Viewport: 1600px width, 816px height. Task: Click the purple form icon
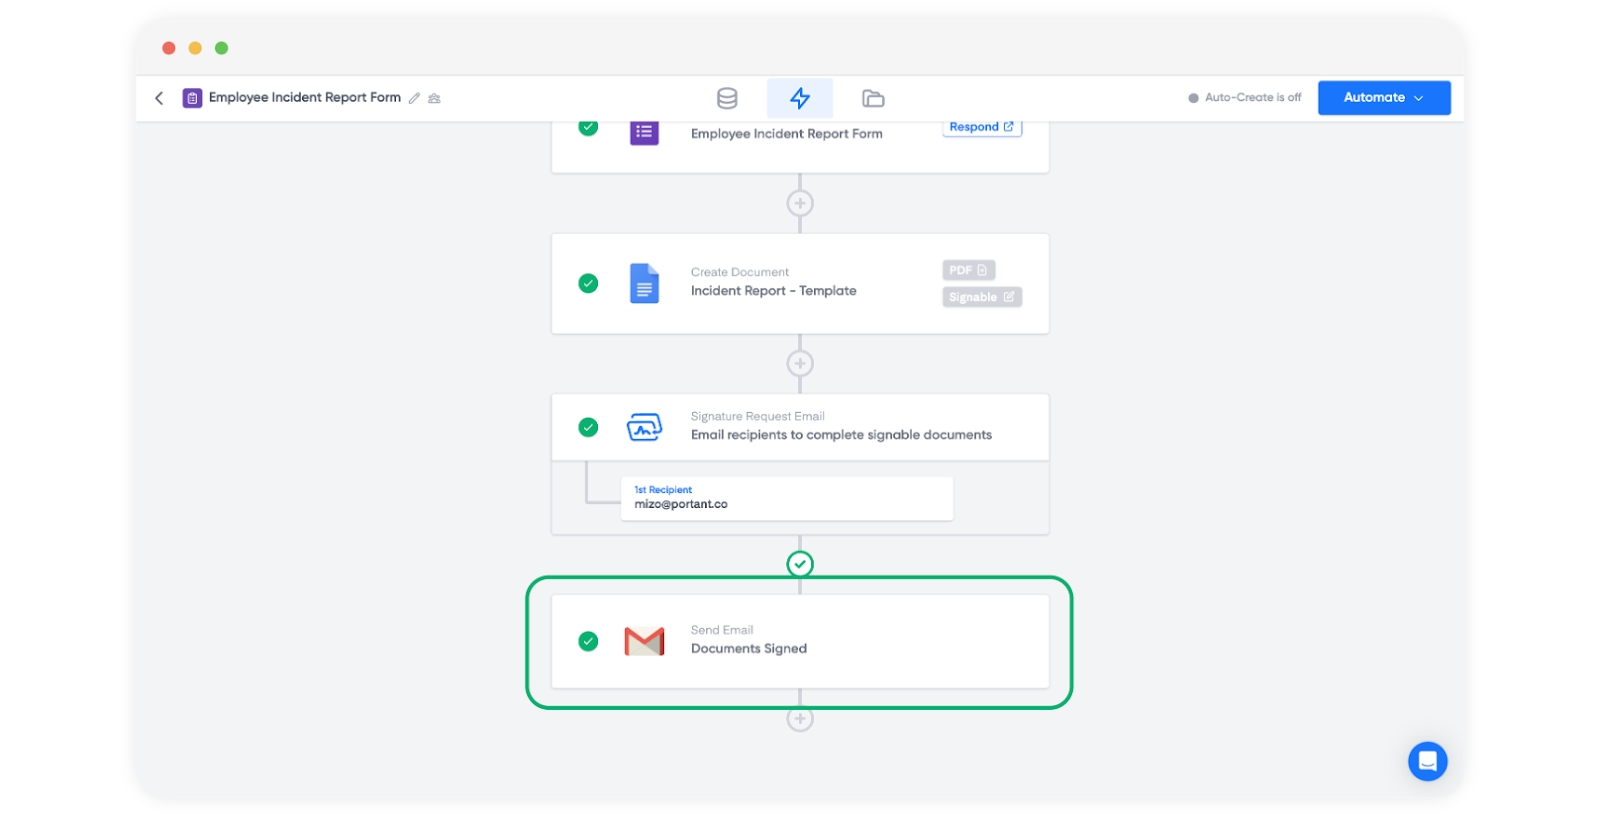(x=644, y=132)
